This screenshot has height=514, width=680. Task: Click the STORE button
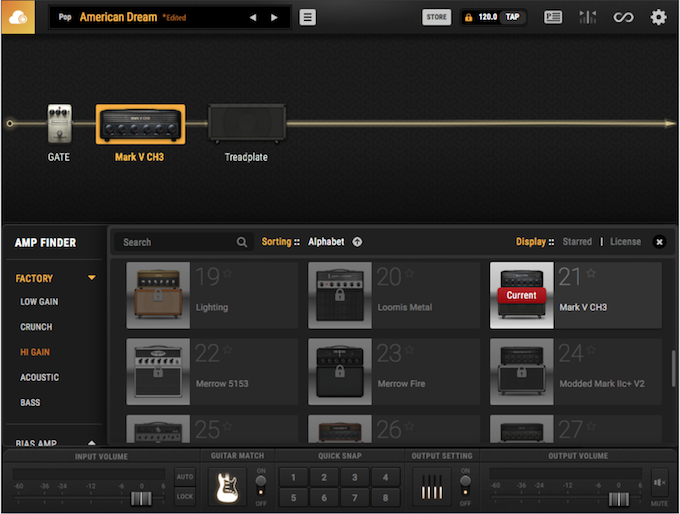coord(436,17)
